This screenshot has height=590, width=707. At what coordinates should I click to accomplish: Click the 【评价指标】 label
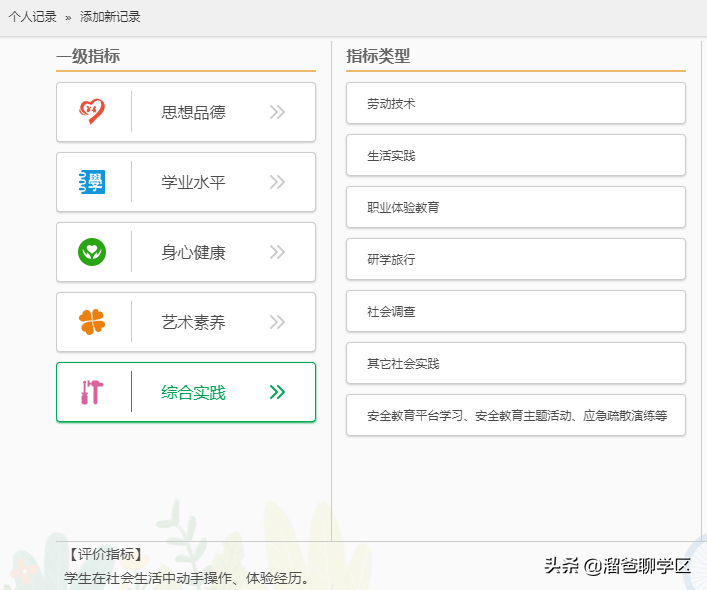[106, 554]
